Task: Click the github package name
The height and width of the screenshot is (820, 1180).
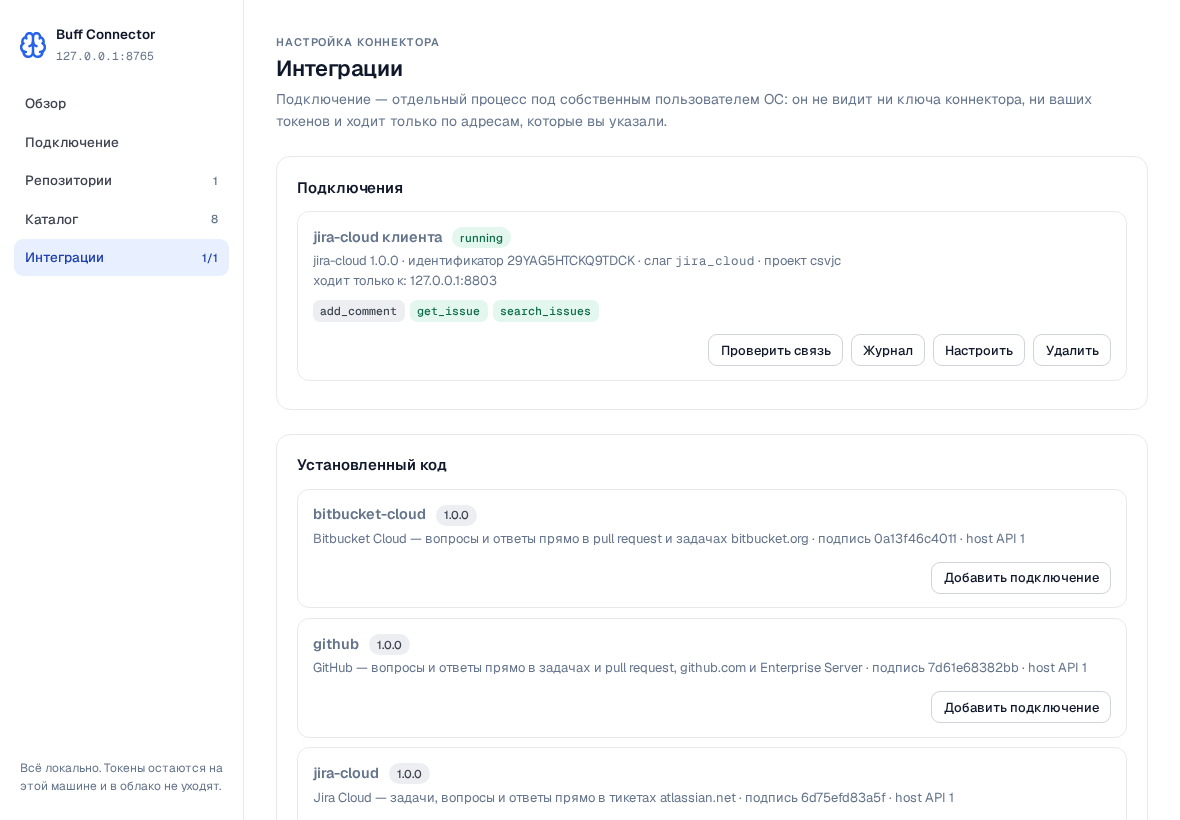Action: tap(336, 644)
